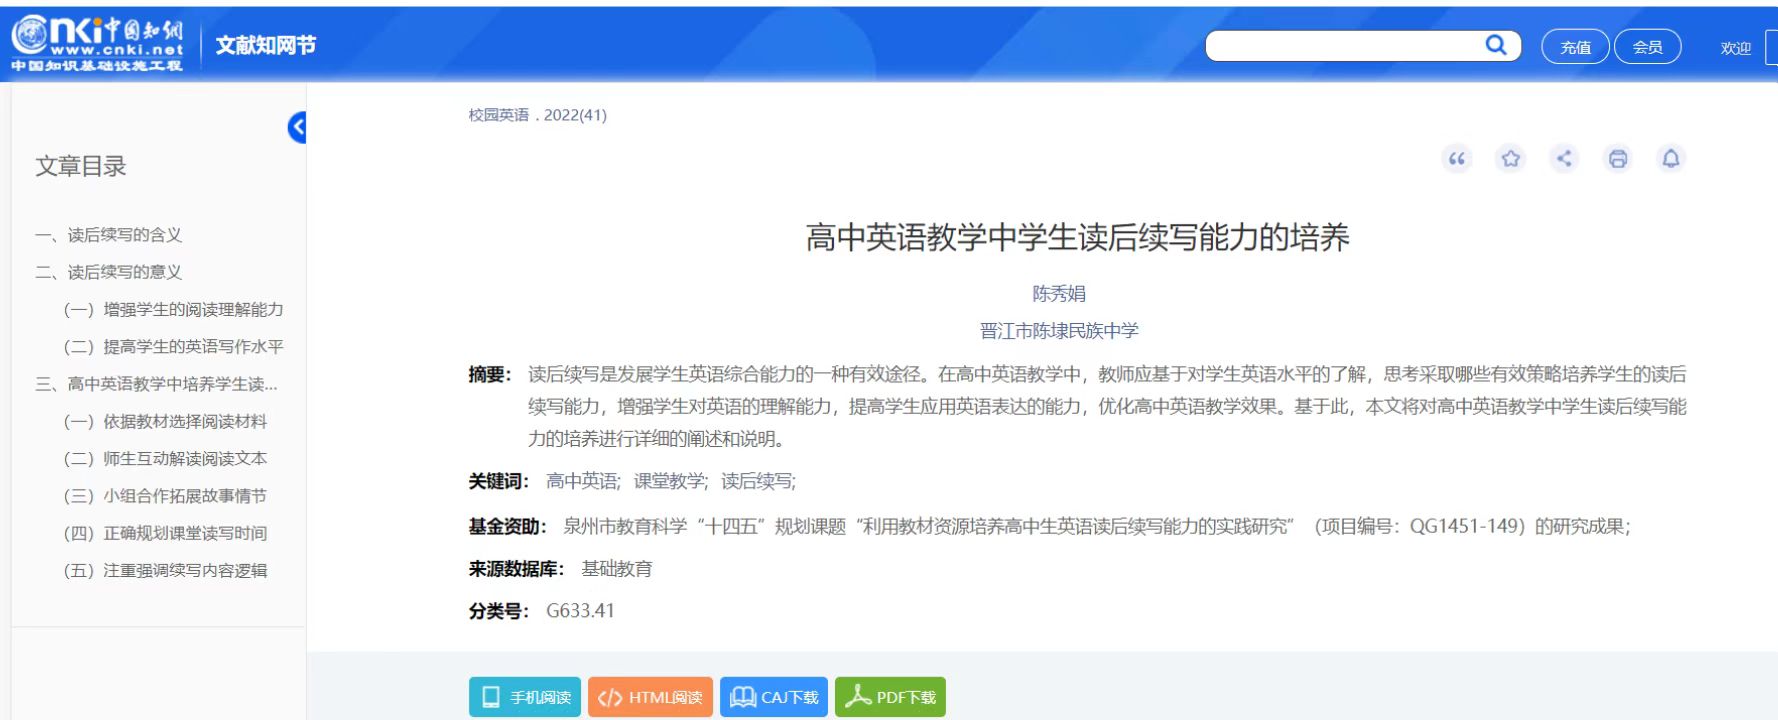
Task: Click the 会员 membership button
Action: 1647,47
